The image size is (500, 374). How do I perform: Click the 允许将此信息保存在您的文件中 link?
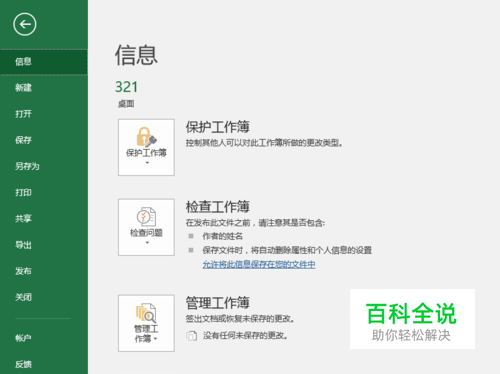(x=259, y=265)
